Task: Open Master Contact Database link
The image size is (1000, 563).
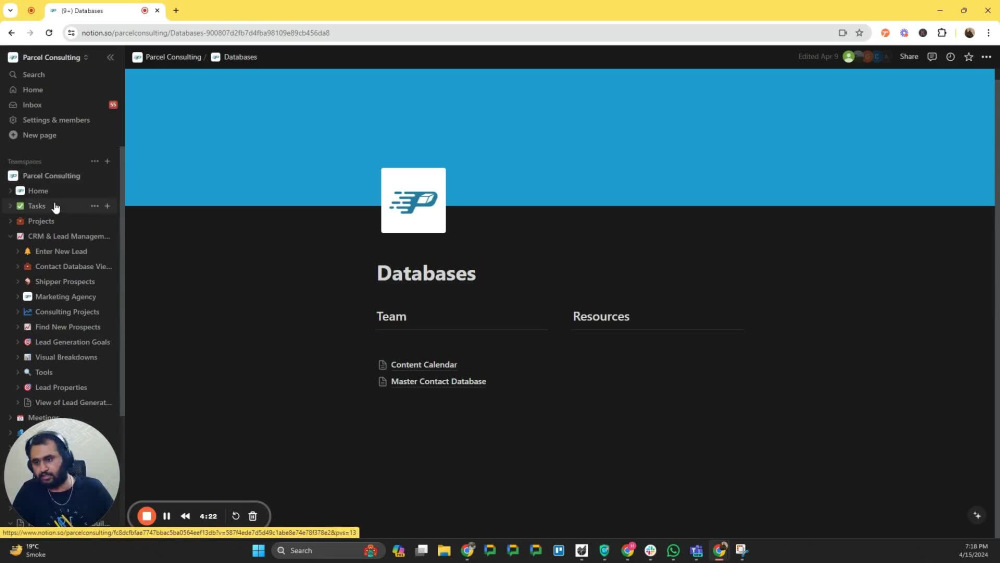Action: coord(438,381)
